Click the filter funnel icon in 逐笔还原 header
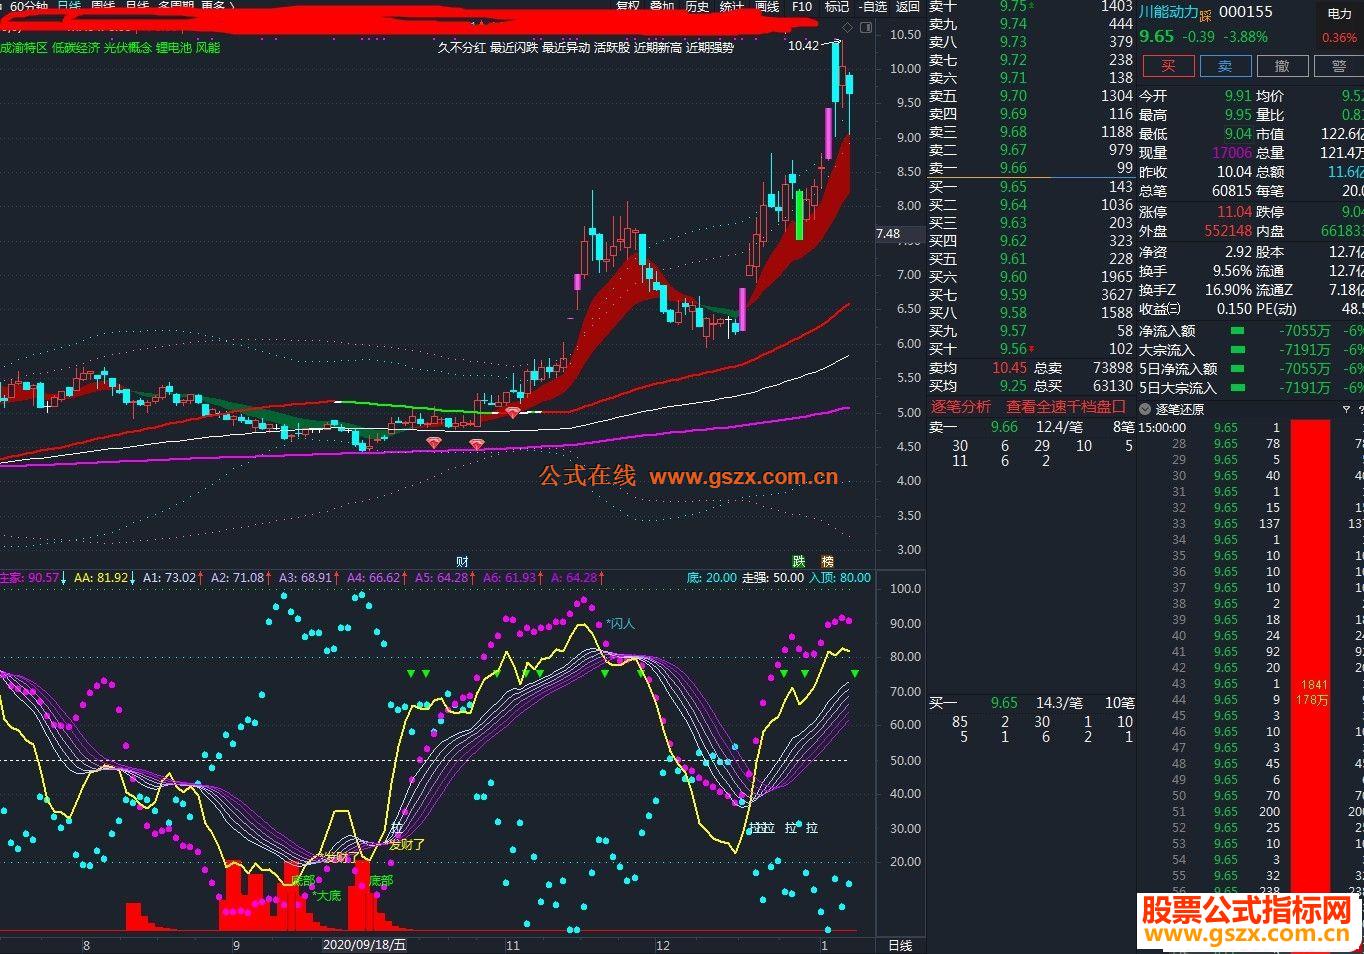 click(x=1346, y=409)
